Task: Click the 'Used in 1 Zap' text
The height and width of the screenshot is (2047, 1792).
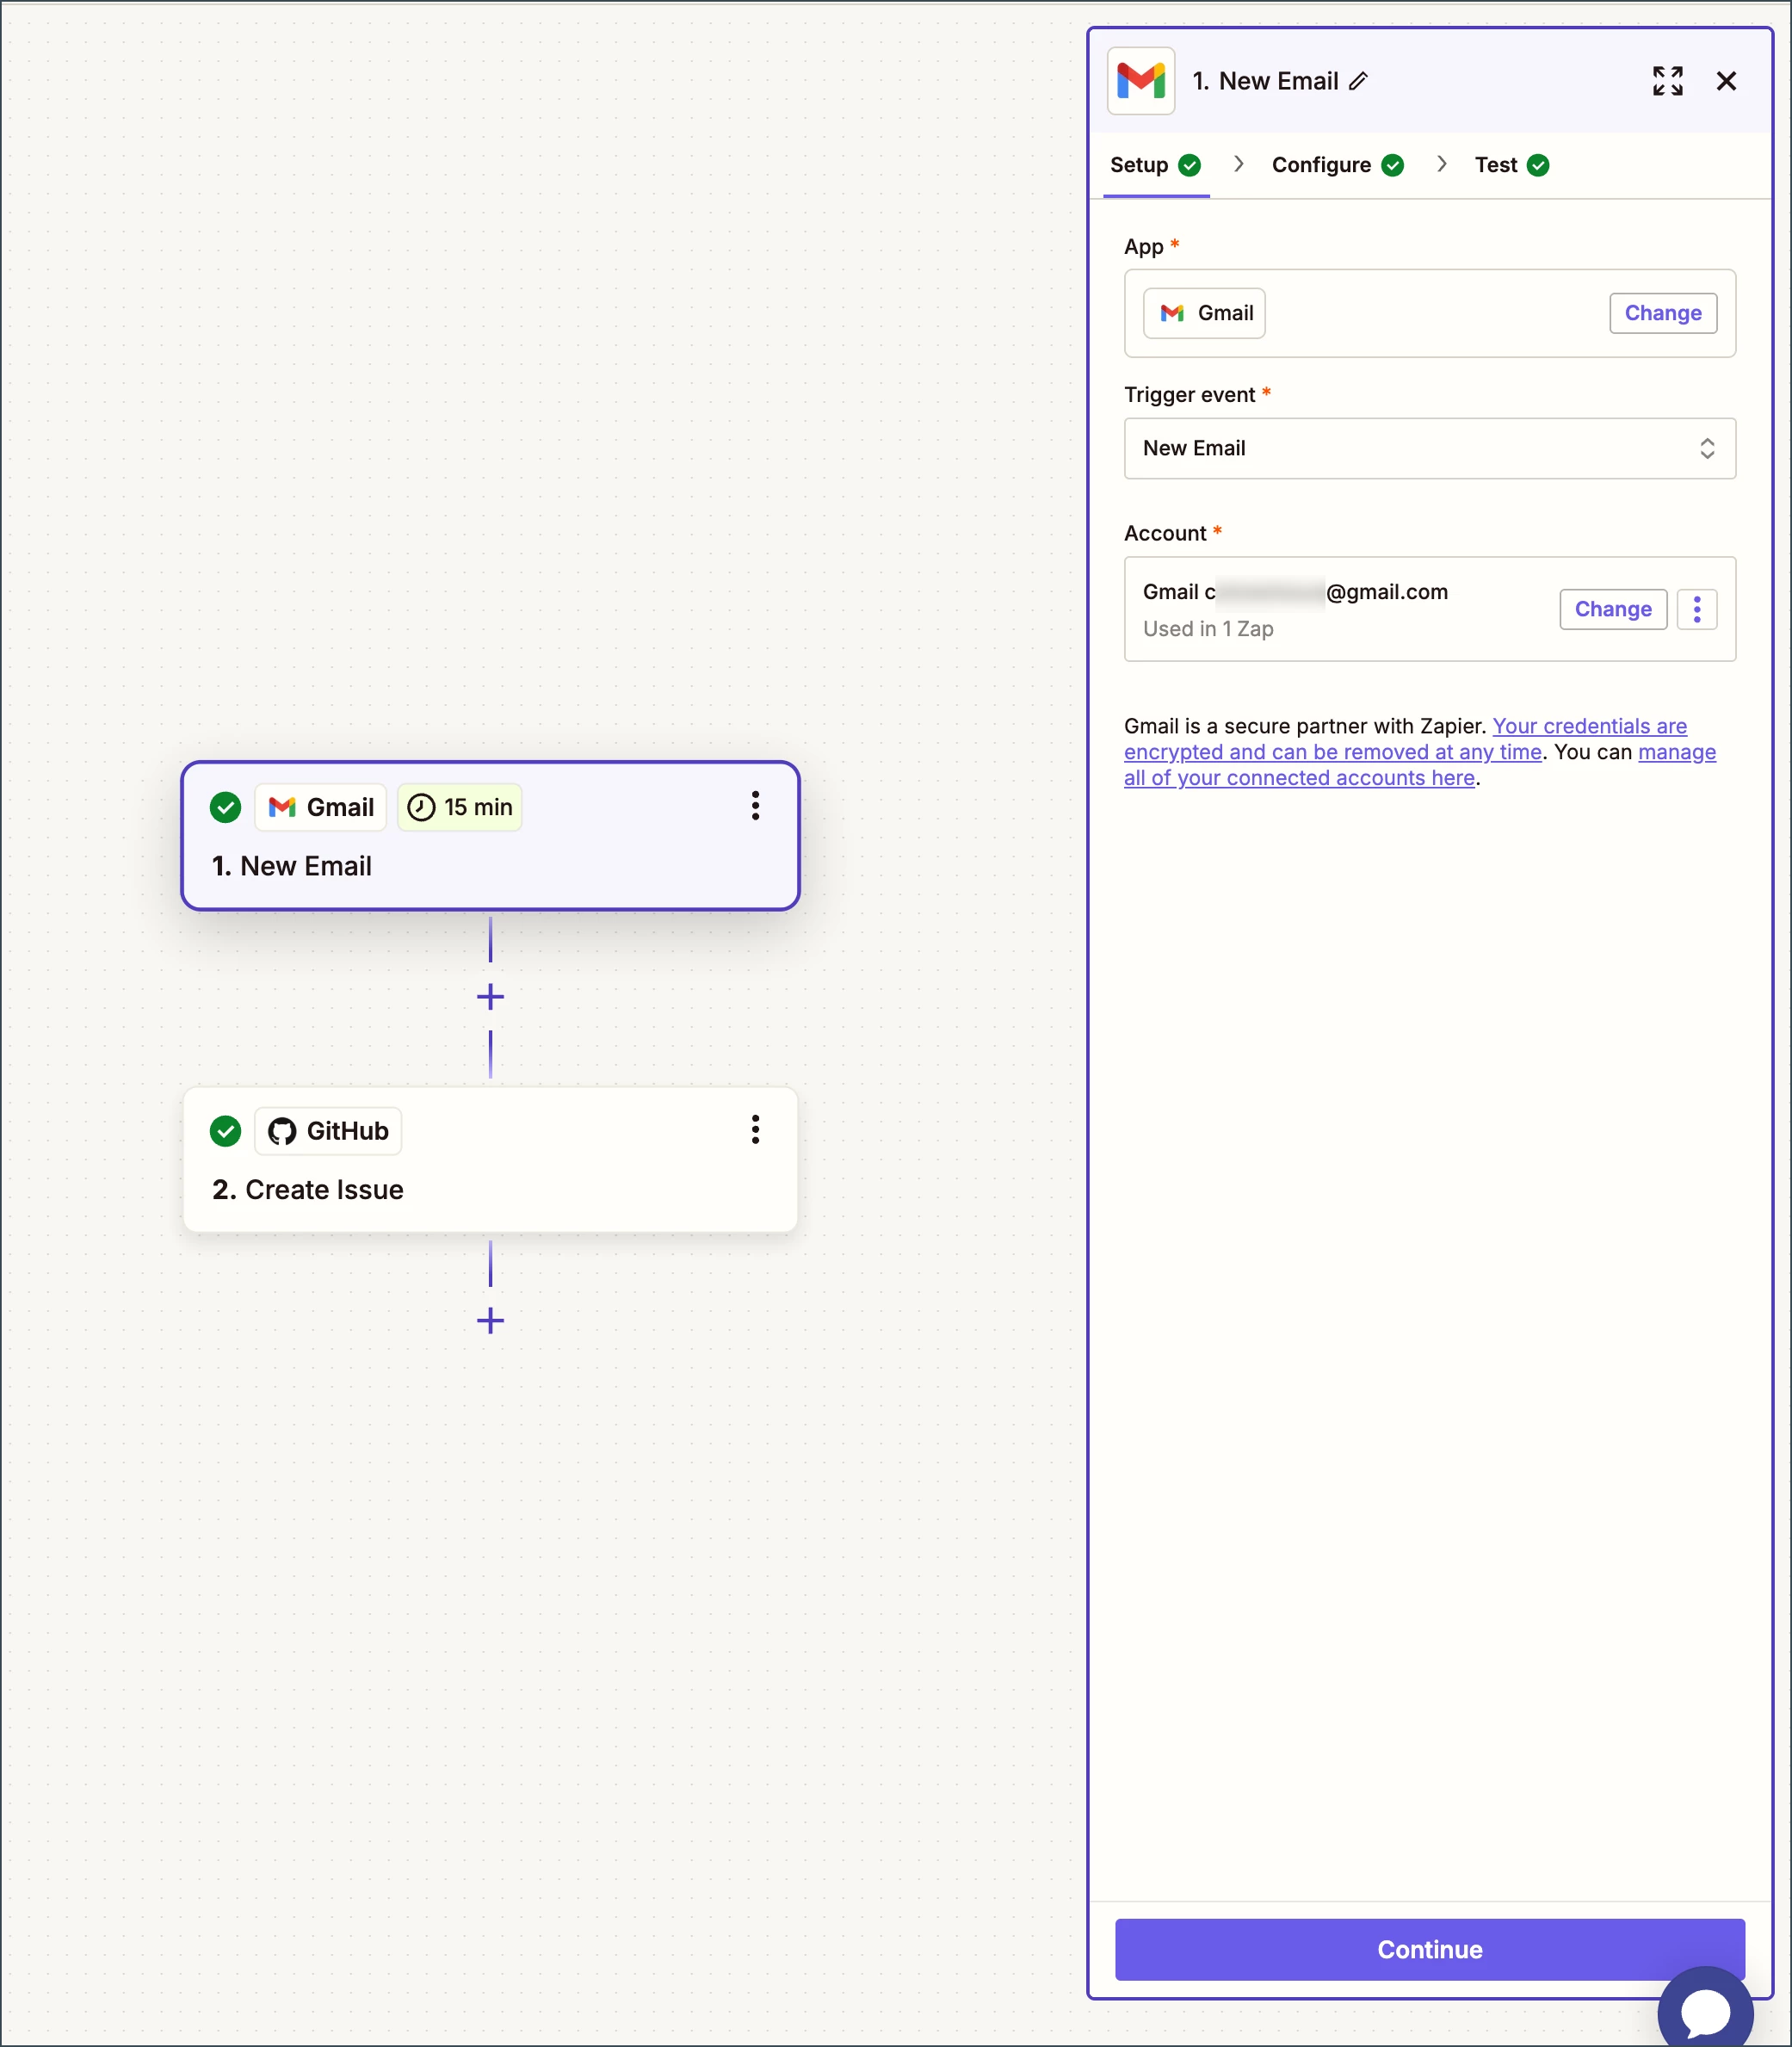Action: point(1208,629)
